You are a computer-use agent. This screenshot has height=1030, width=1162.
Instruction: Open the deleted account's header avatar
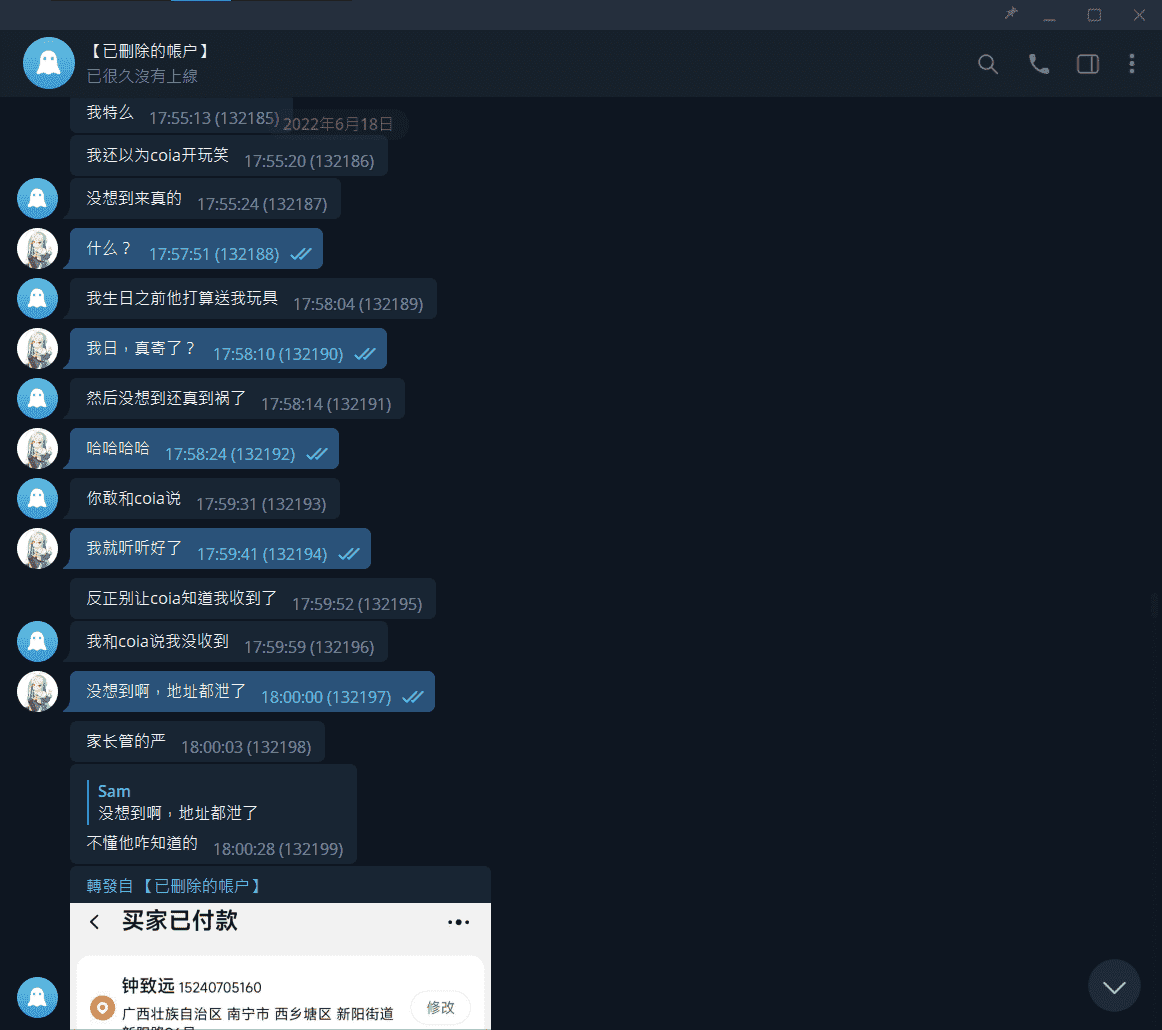49,63
